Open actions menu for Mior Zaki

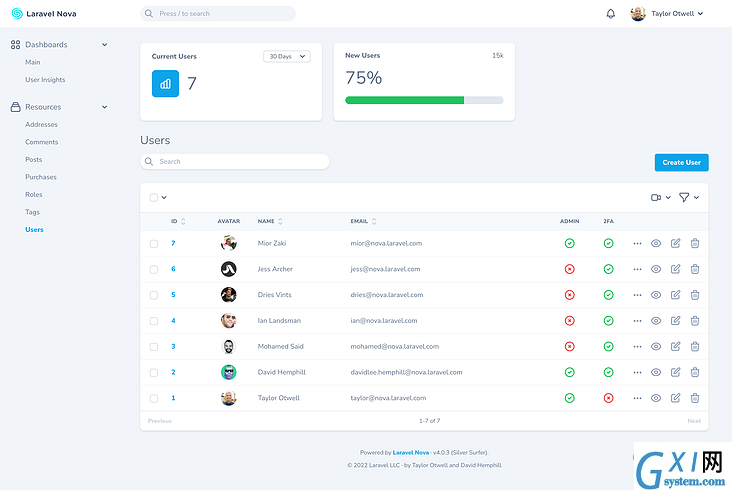point(637,243)
